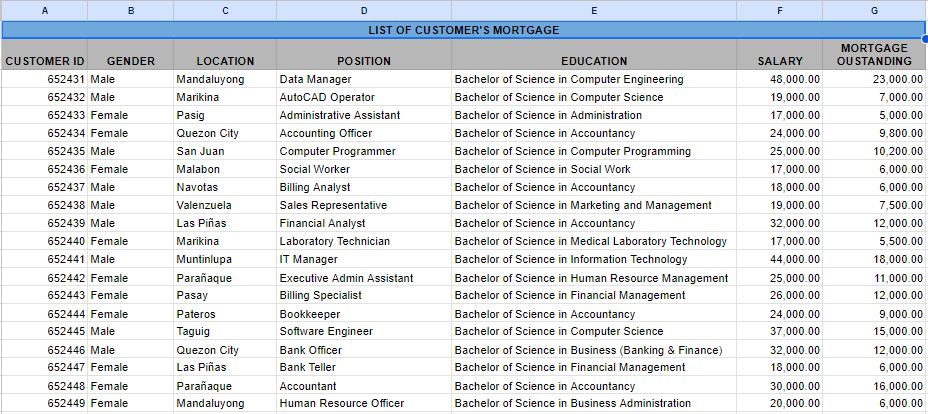Select the Muntinlupa location cell
Viewport: 928px width, 414px height.
coord(225,259)
